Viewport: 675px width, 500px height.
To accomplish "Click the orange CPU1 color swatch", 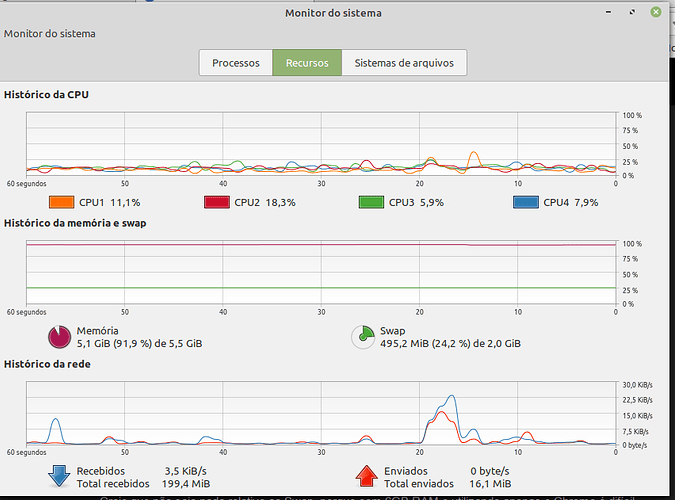I will click(62, 202).
